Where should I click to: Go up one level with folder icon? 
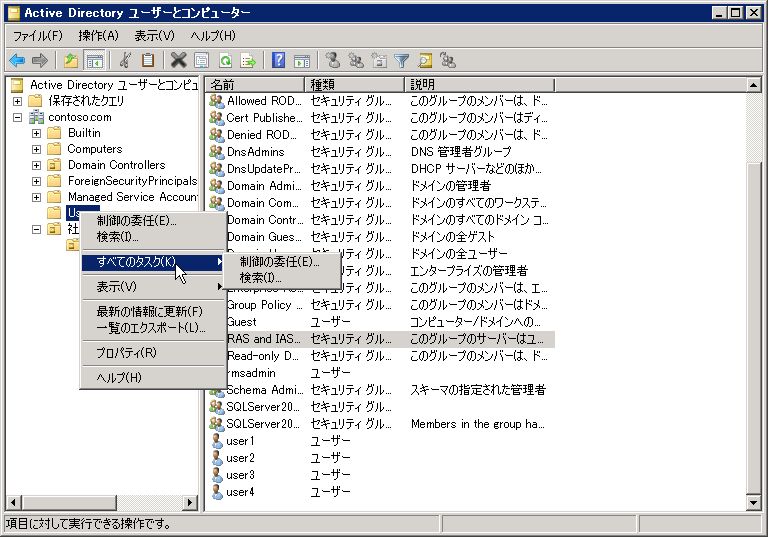point(72,61)
